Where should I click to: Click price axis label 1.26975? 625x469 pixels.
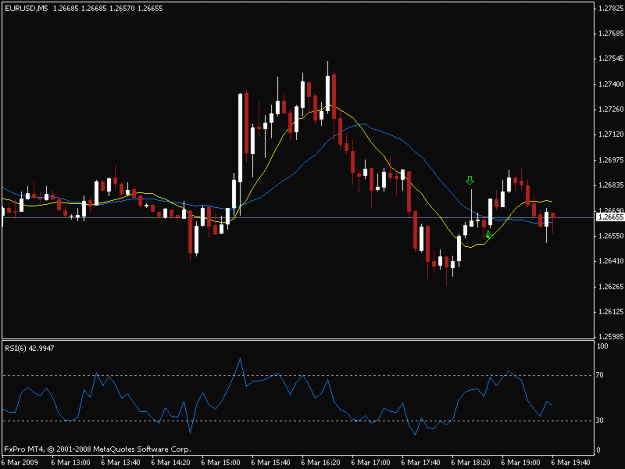tap(611, 160)
